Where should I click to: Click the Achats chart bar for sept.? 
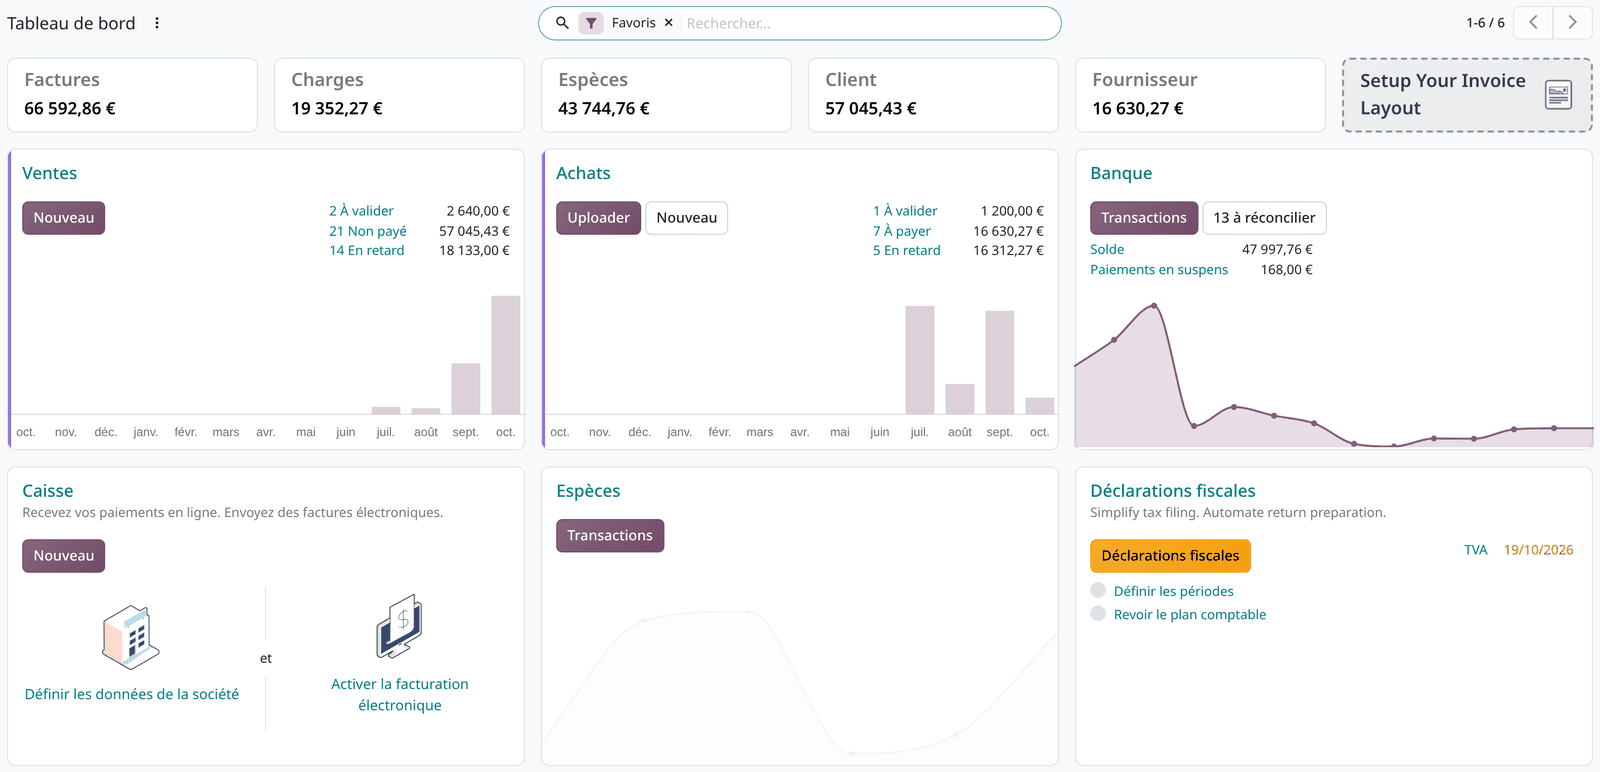tap(1000, 362)
